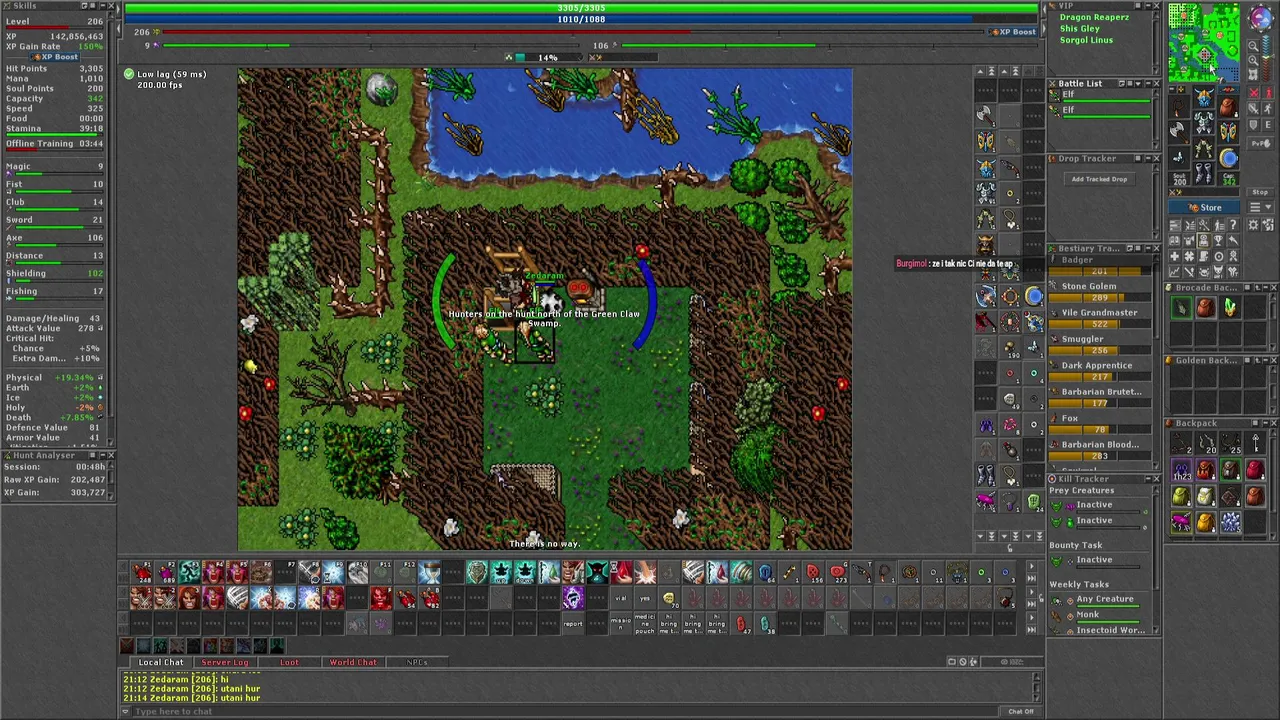Minimize the Brocade Backpack container
1280x720 pixels.
[x=1266, y=287]
